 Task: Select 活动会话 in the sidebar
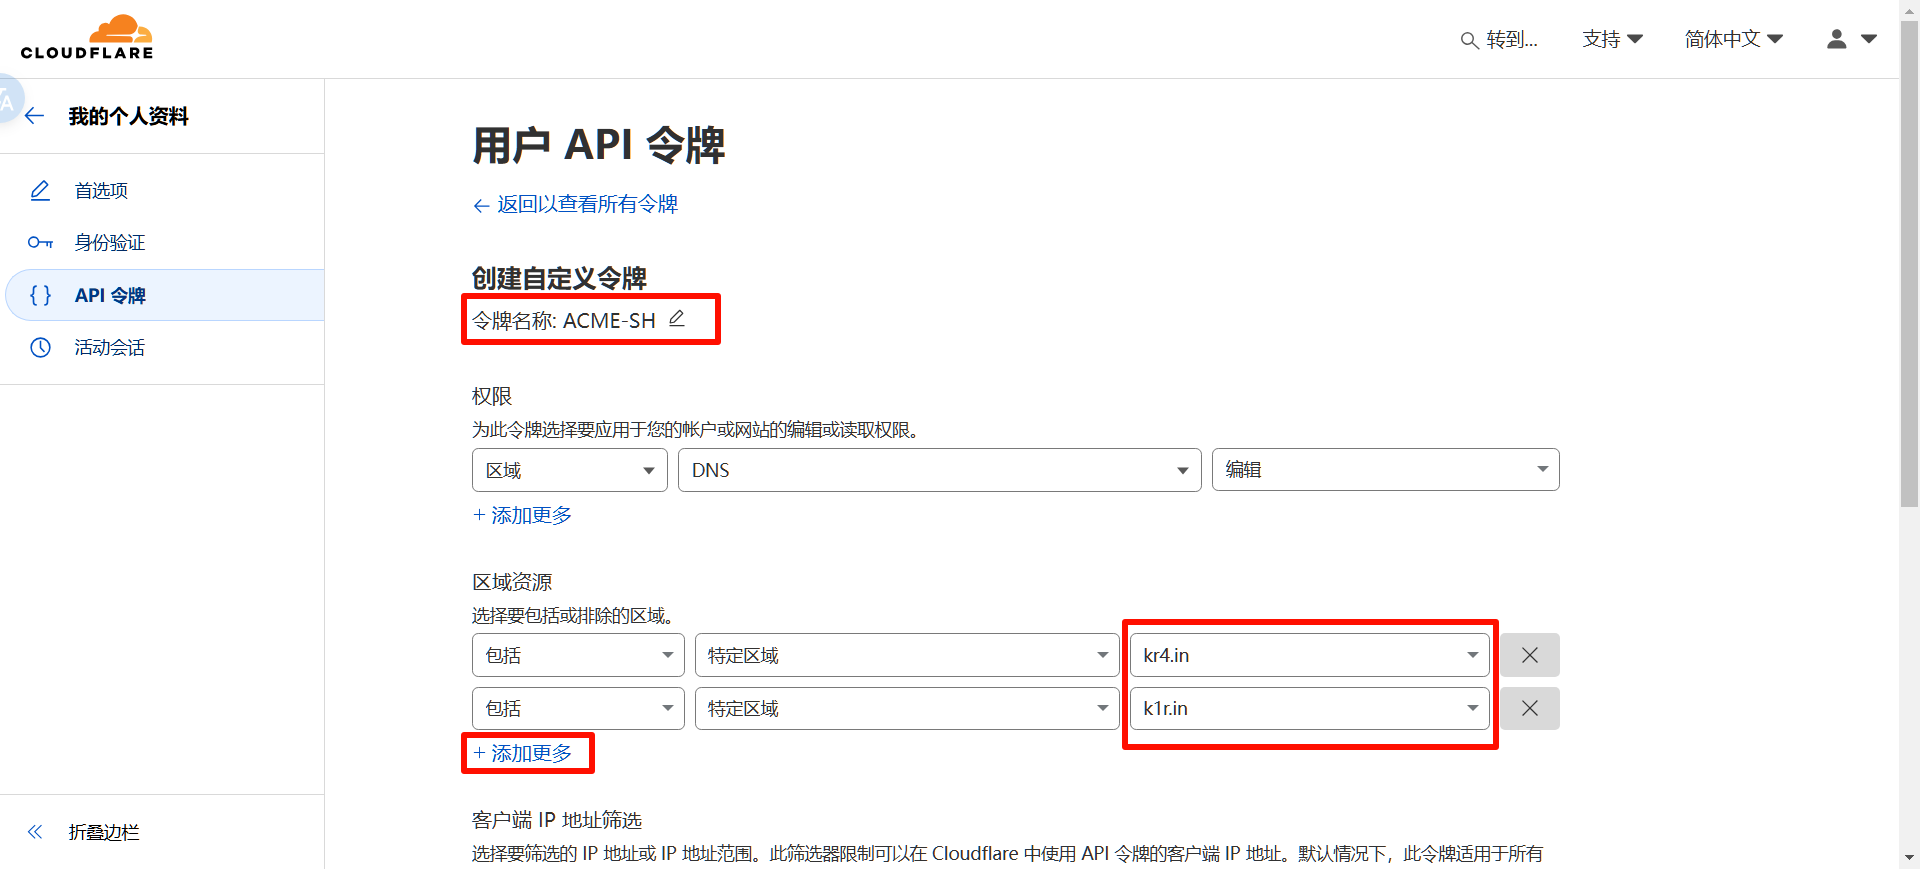click(x=109, y=347)
